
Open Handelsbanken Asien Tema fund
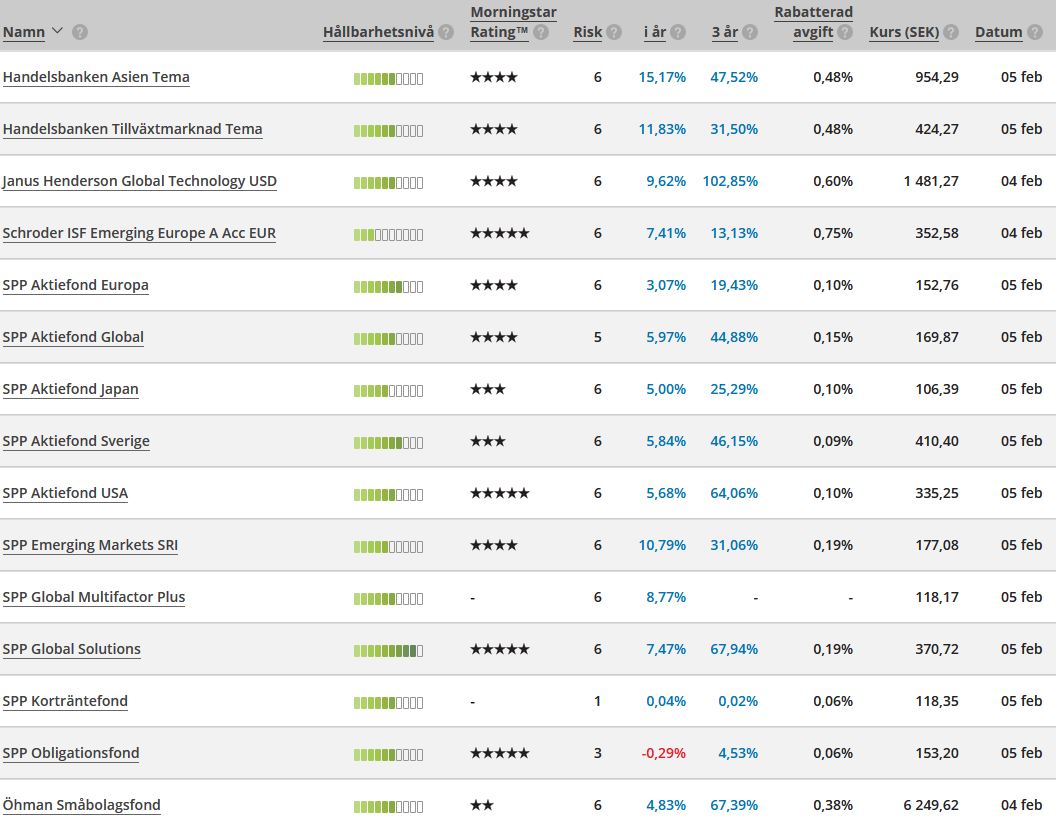pos(96,77)
